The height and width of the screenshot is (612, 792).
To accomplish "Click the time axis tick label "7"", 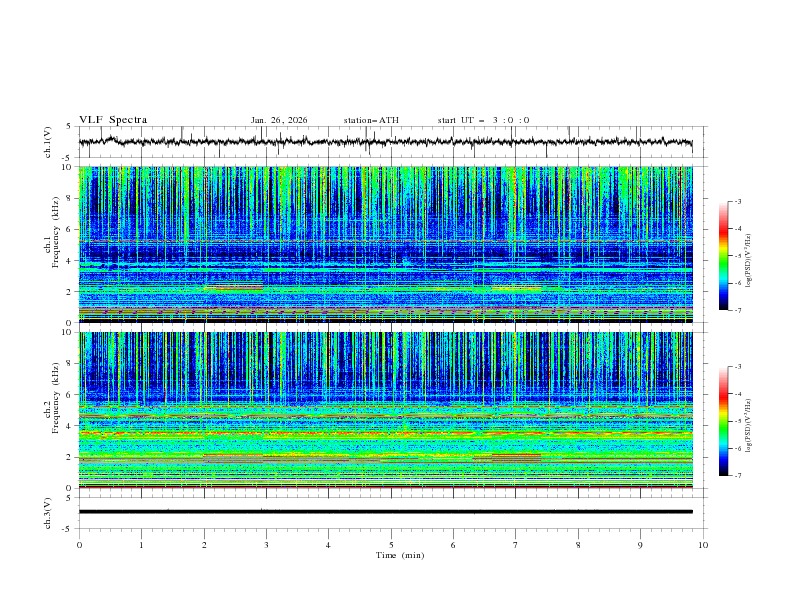I will (x=516, y=545).
